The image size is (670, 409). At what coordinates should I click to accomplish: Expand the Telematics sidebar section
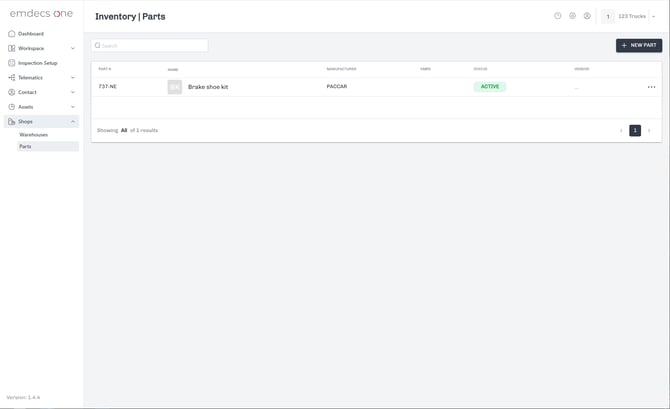(x=41, y=77)
